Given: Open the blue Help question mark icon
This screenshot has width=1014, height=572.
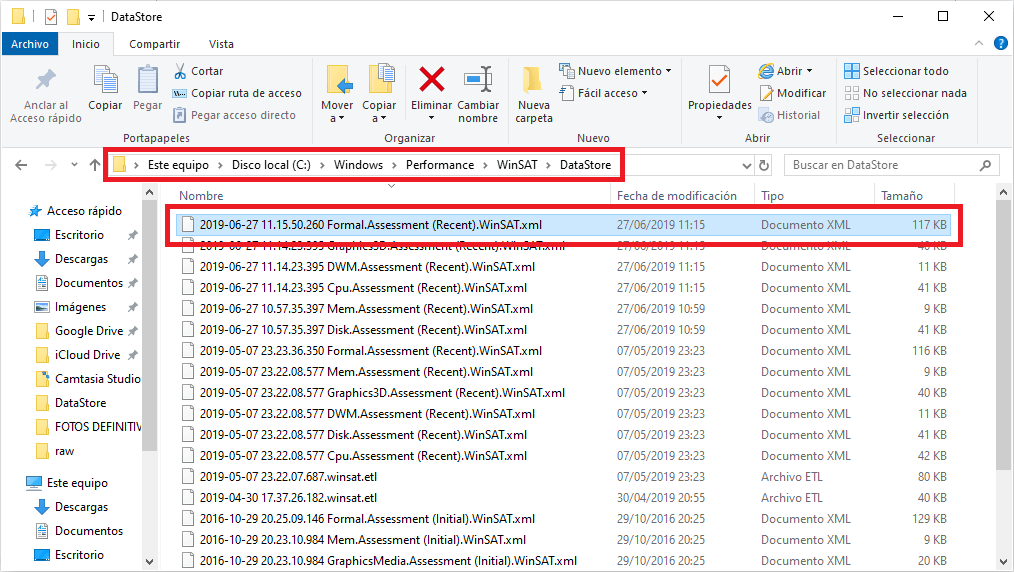Looking at the screenshot, I should point(1000,44).
